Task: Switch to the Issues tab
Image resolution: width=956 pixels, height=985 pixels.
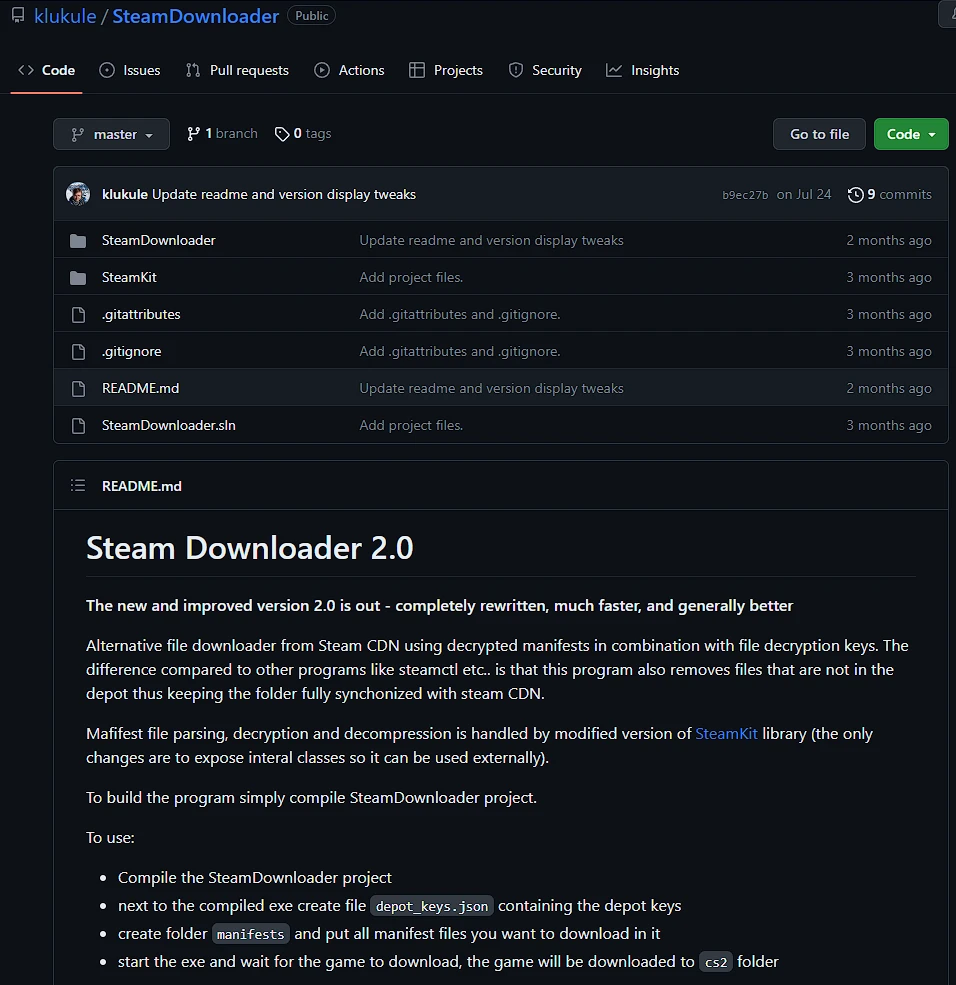Action: click(130, 70)
